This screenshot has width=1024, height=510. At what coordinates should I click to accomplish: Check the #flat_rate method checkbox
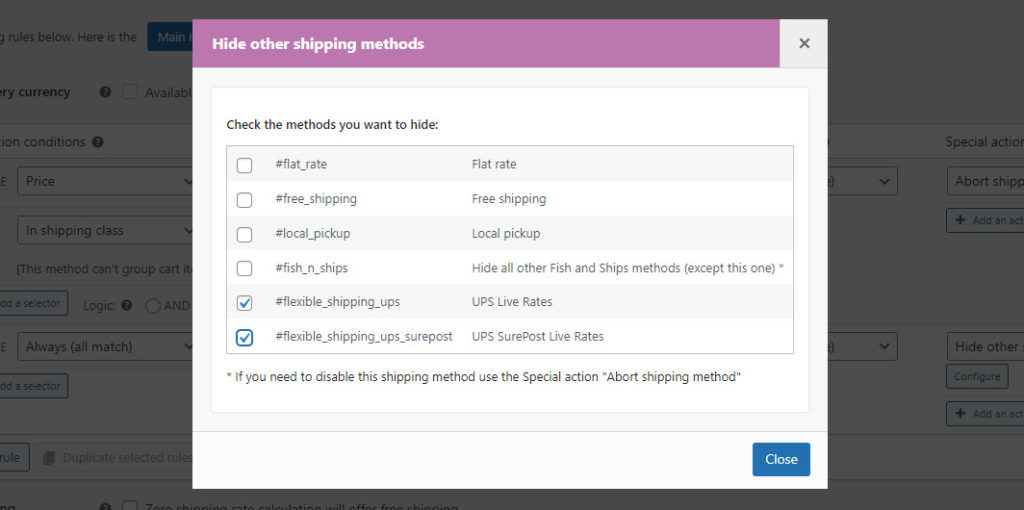244,165
